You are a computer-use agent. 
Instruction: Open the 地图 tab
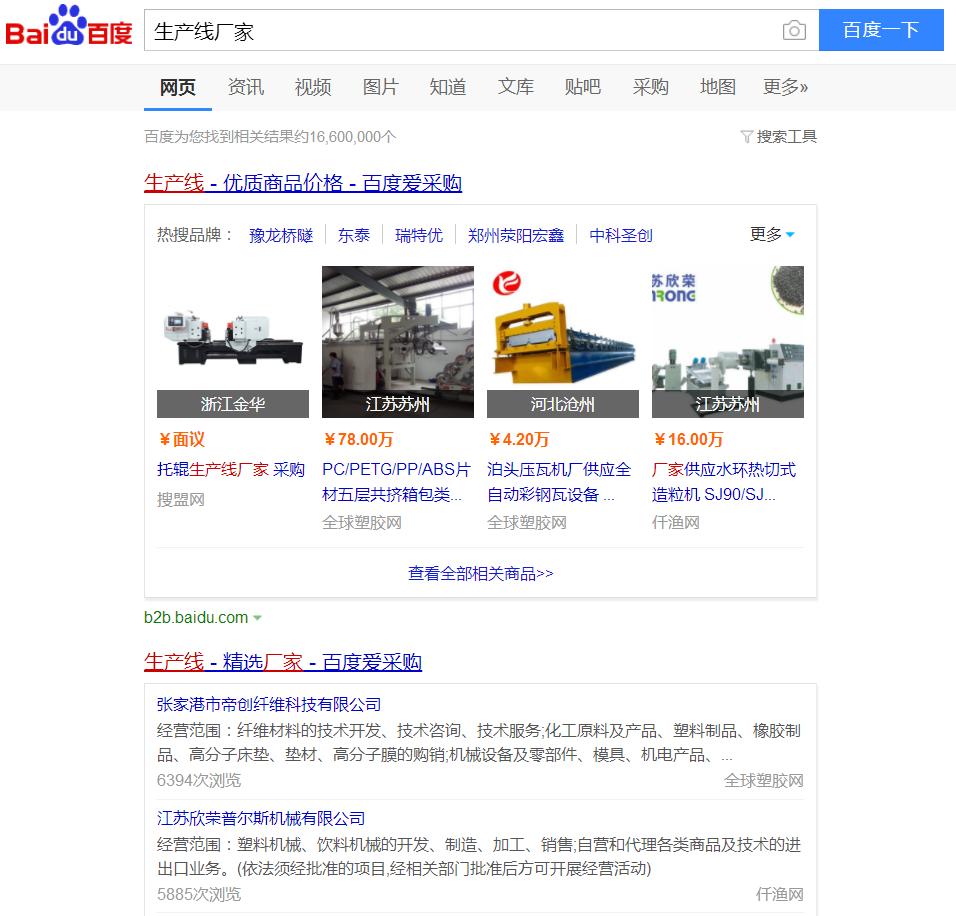(718, 87)
